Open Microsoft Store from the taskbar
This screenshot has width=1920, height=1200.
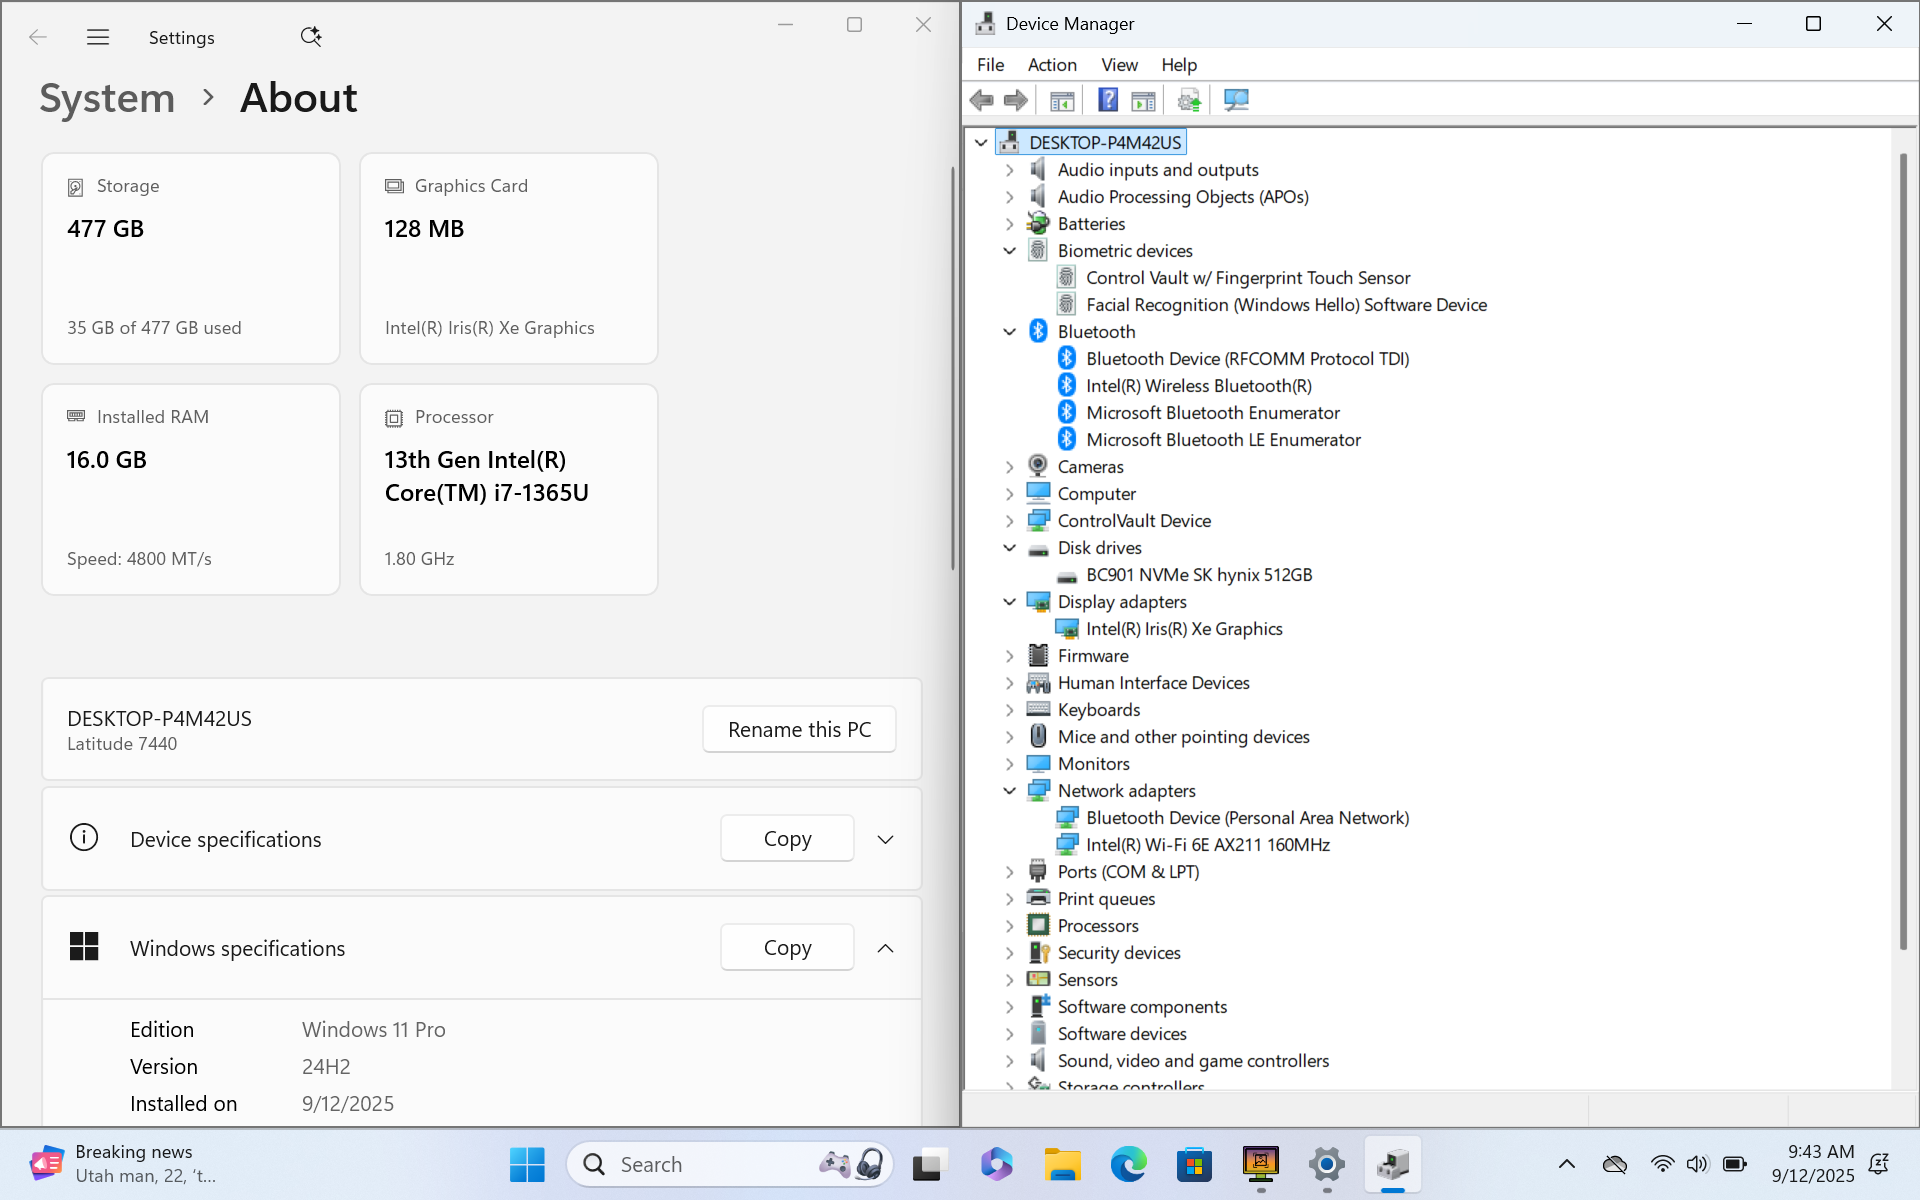click(1195, 1164)
